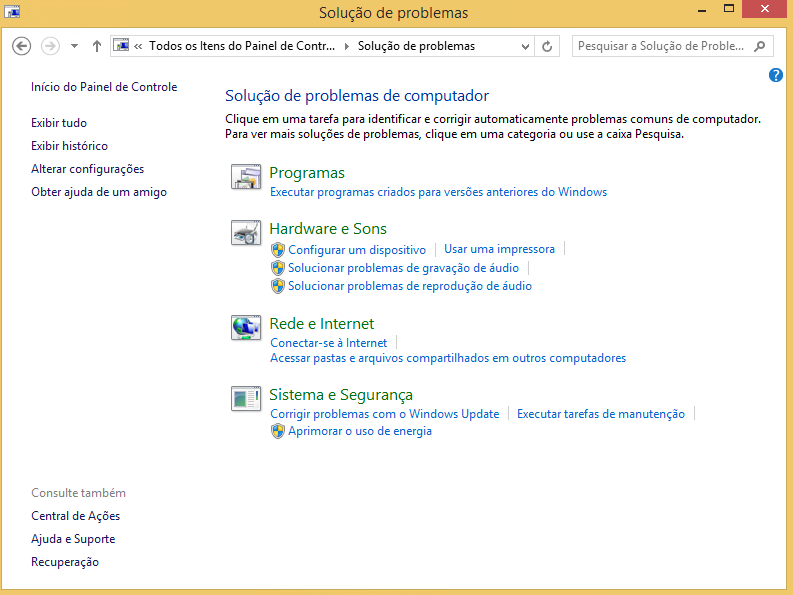Open help with the blue question mark

coord(775,75)
